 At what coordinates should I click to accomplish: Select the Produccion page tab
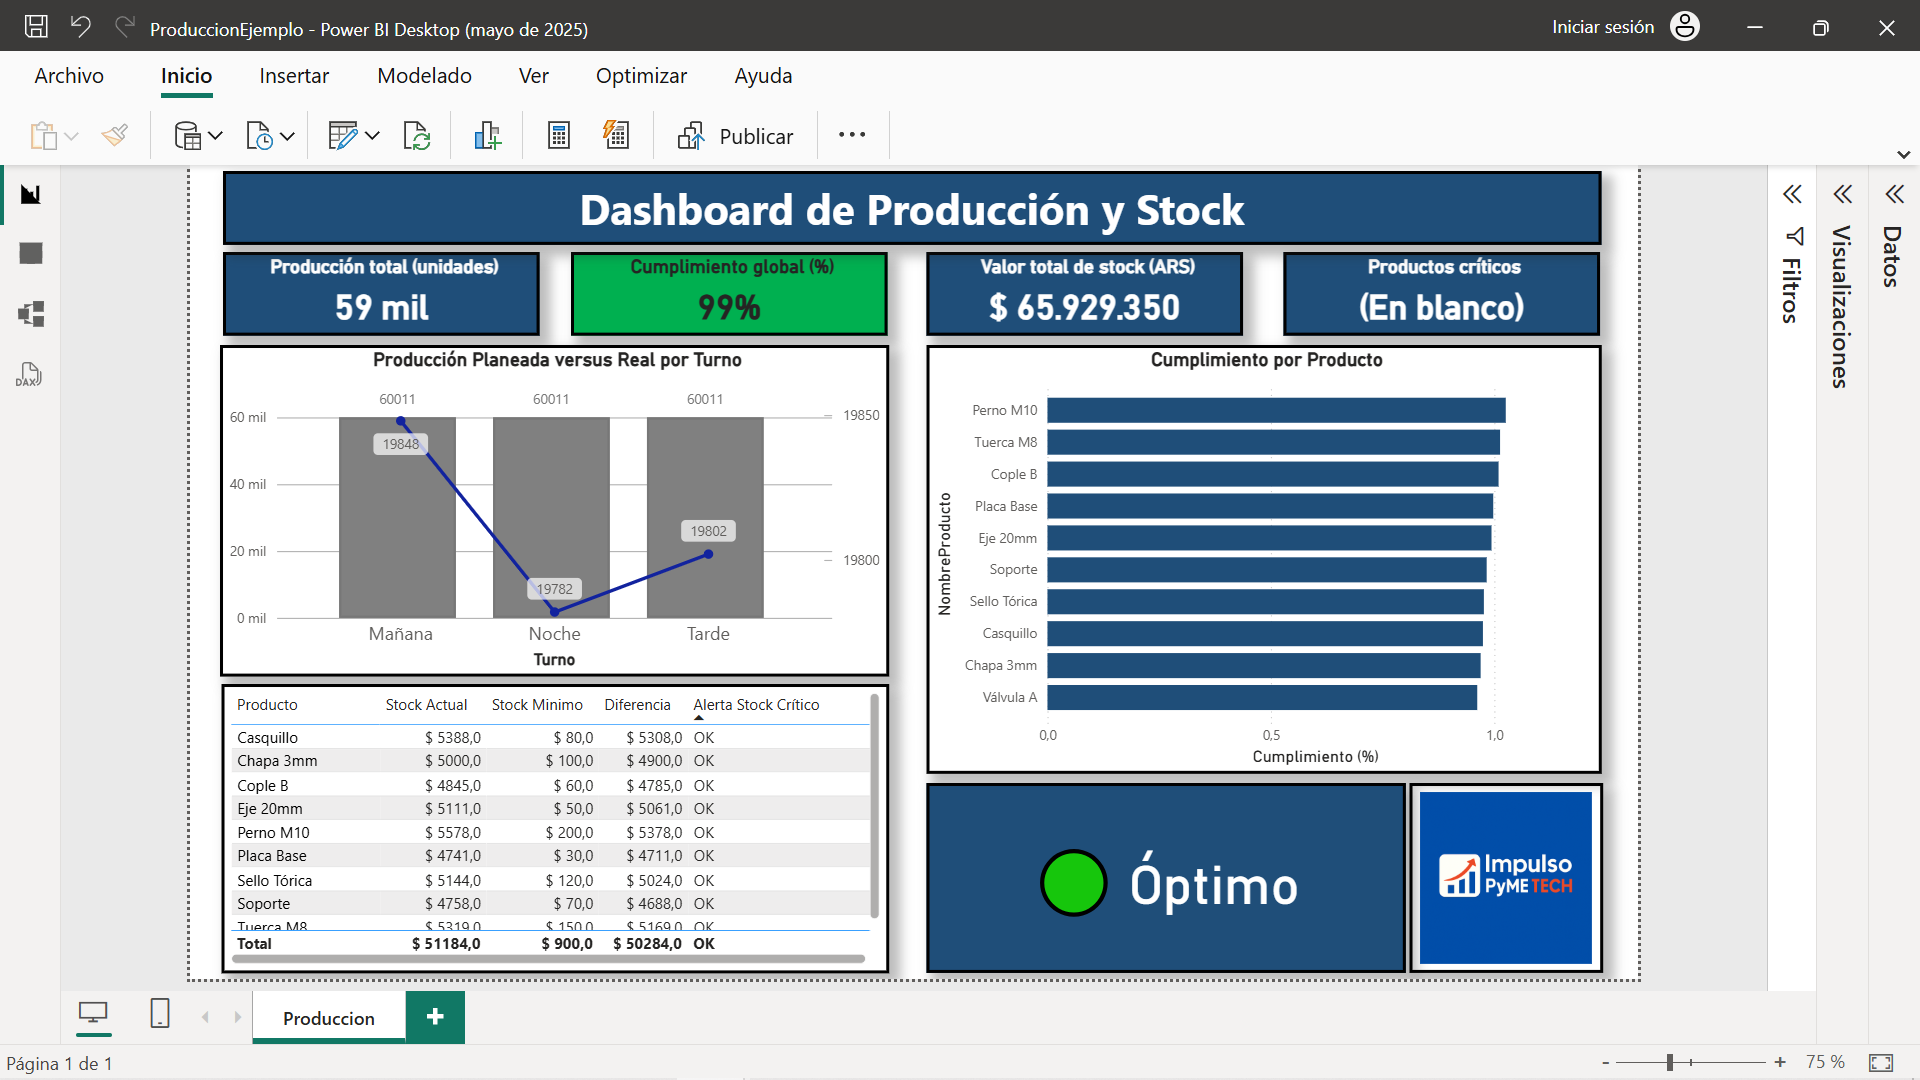click(x=329, y=1018)
